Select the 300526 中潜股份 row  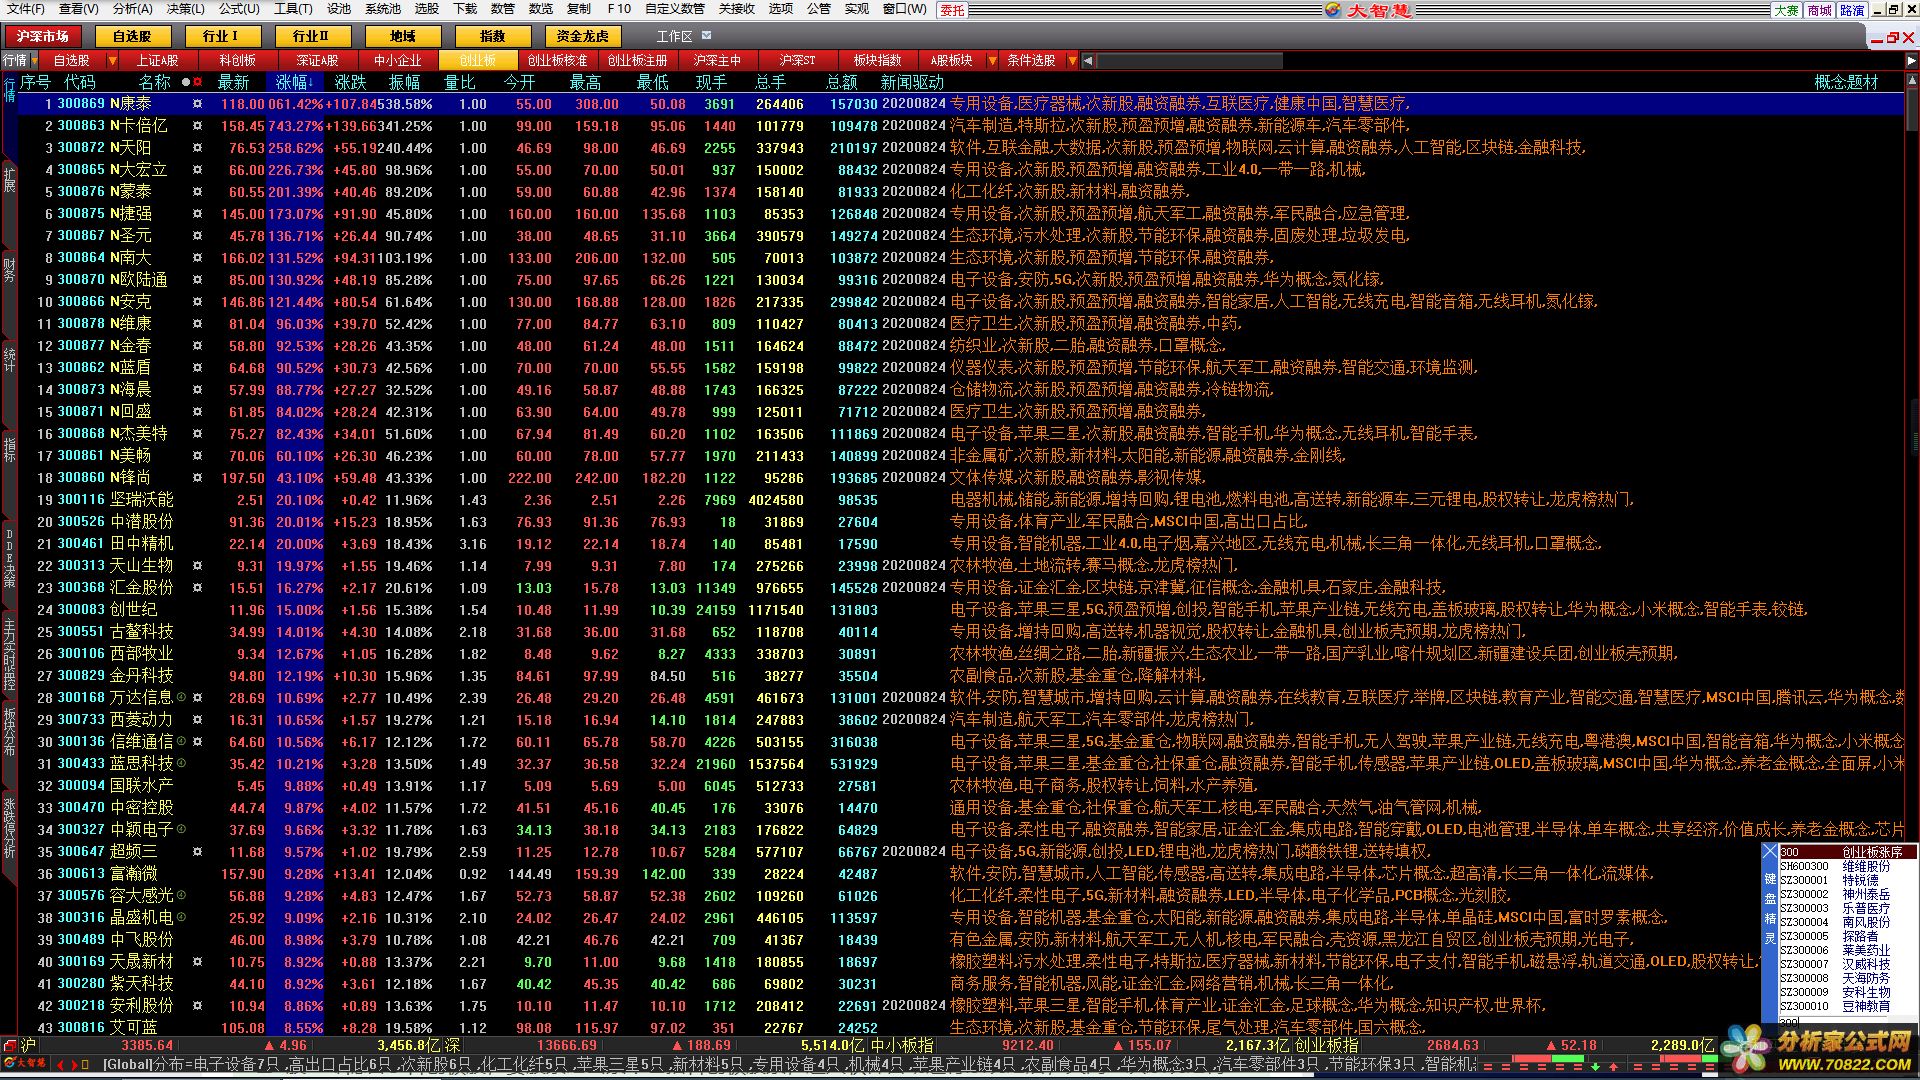pyautogui.click(x=961, y=522)
